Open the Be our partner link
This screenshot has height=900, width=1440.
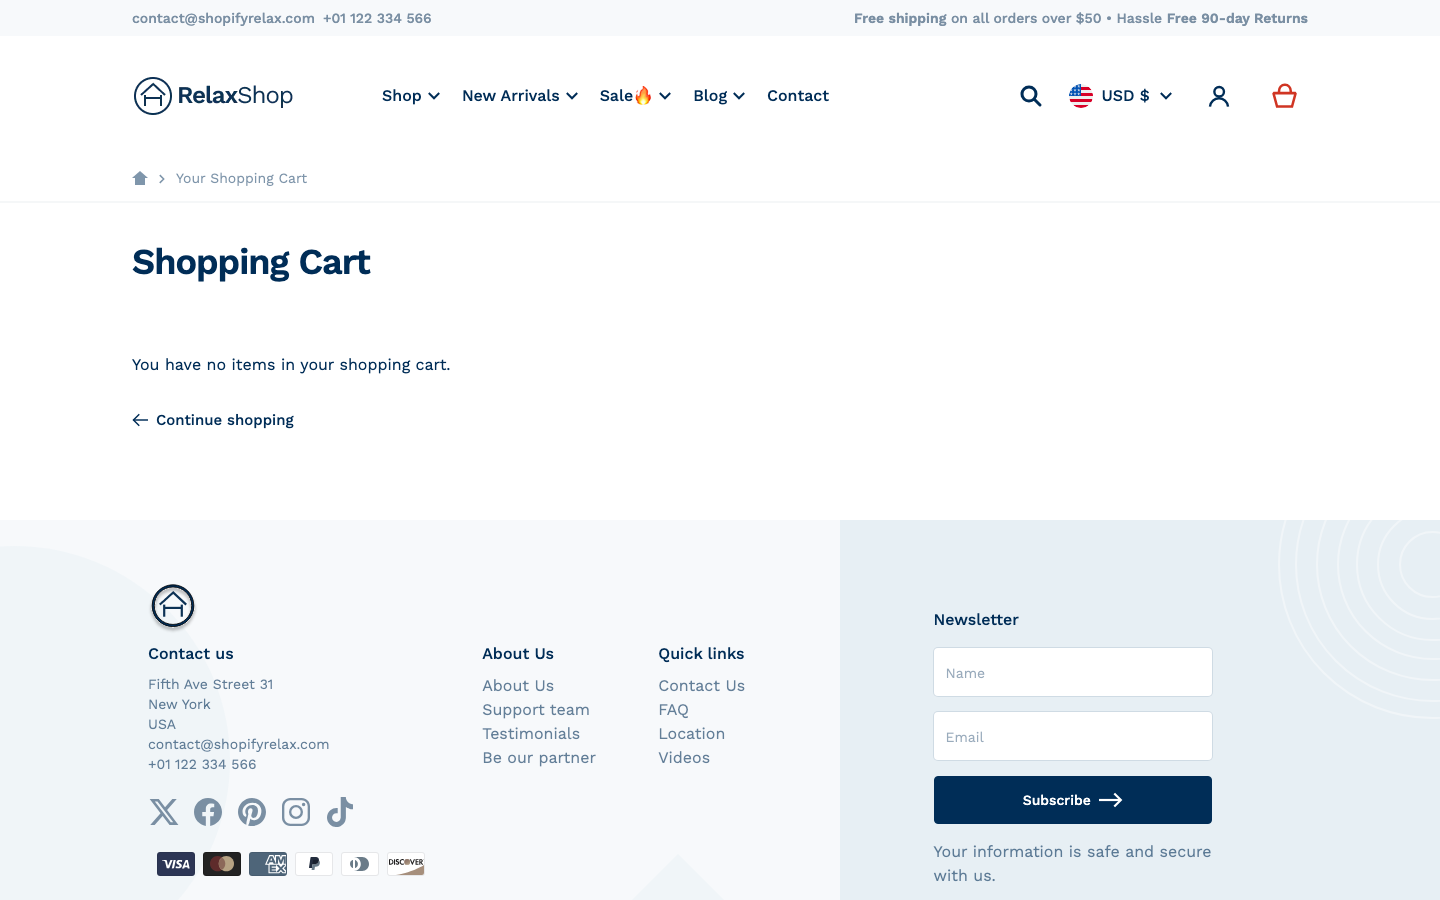(539, 758)
